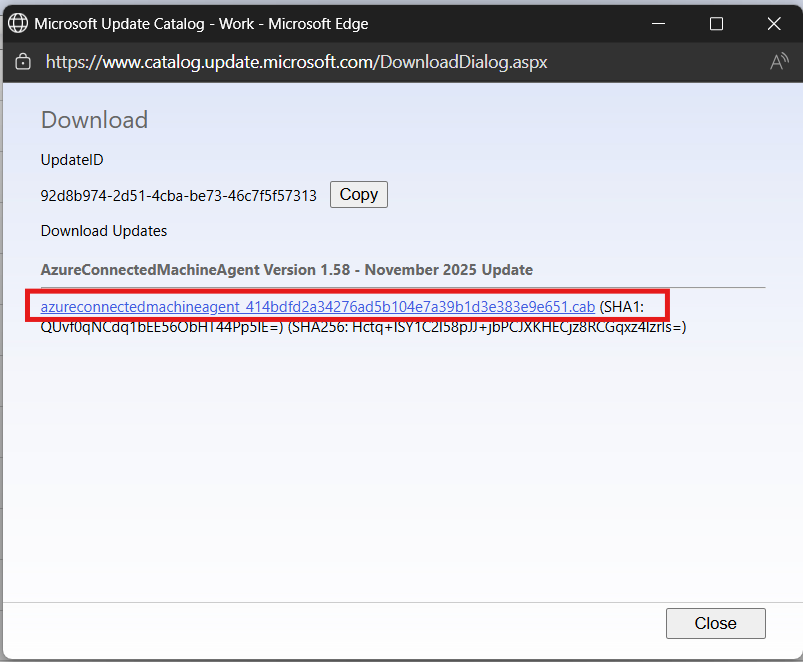803x662 pixels.
Task: Click the SHA1: label text
Action: pos(622,307)
